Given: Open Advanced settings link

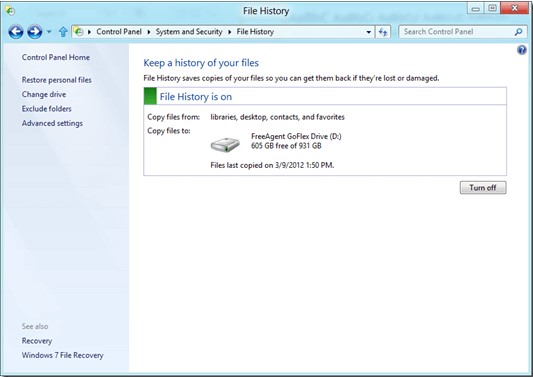Looking at the screenshot, I should [x=52, y=123].
